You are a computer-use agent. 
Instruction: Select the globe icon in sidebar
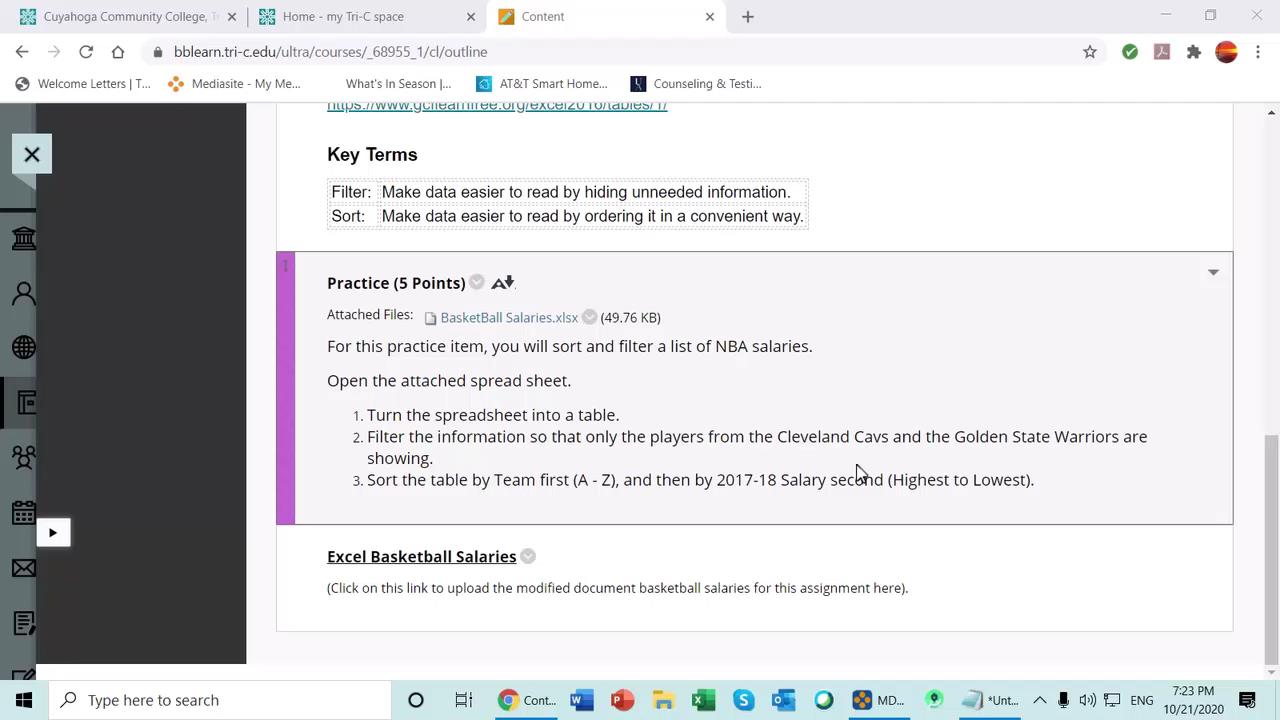tap(24, 347)
